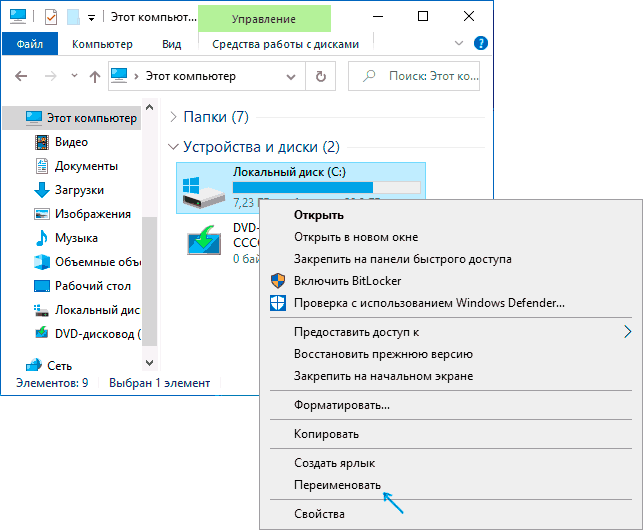
Task: Open the Средства работы с дисками tab
Action: coord(285,44)
